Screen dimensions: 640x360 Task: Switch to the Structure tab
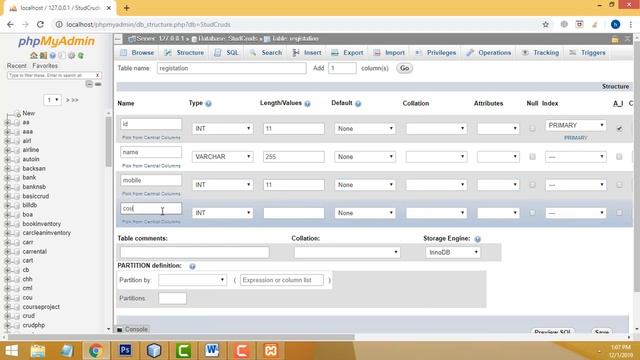coord(184,53)
